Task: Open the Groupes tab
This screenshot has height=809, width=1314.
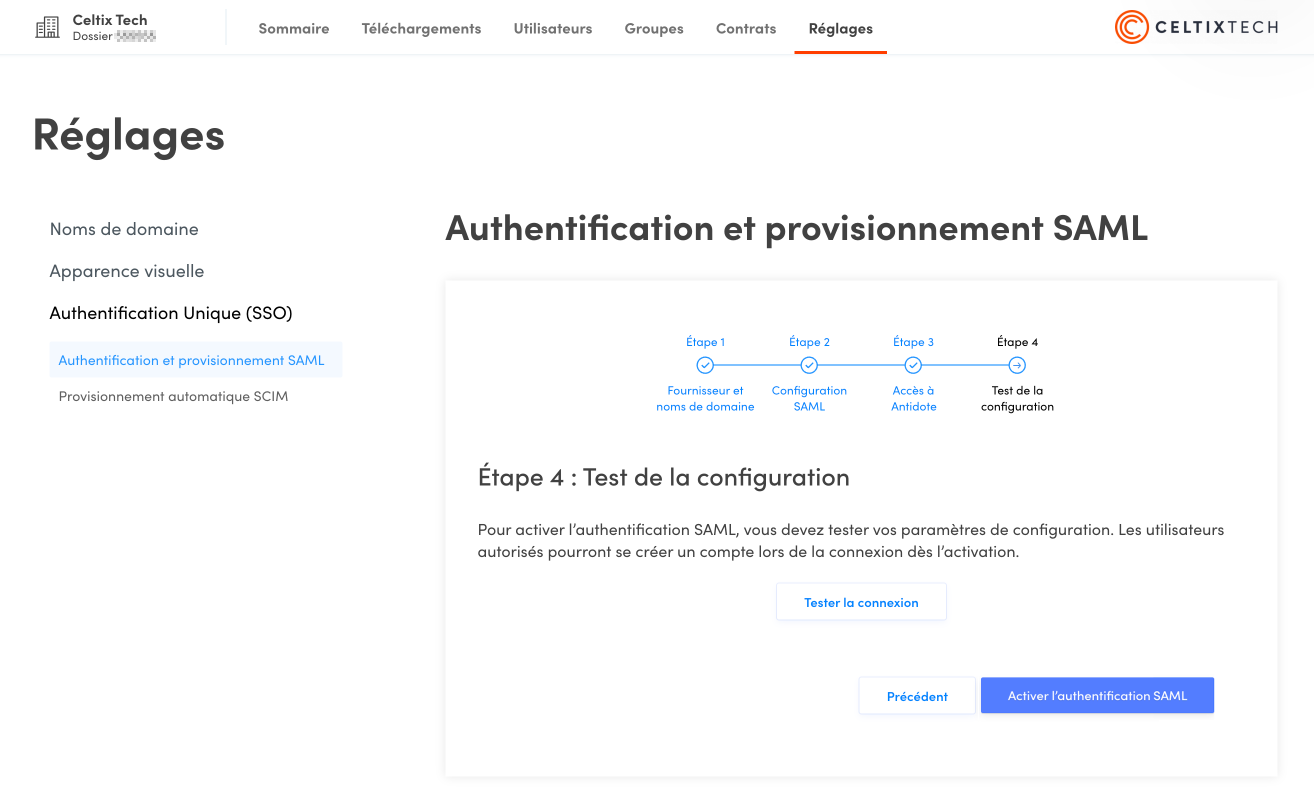Action: click(x=654, y=29)
